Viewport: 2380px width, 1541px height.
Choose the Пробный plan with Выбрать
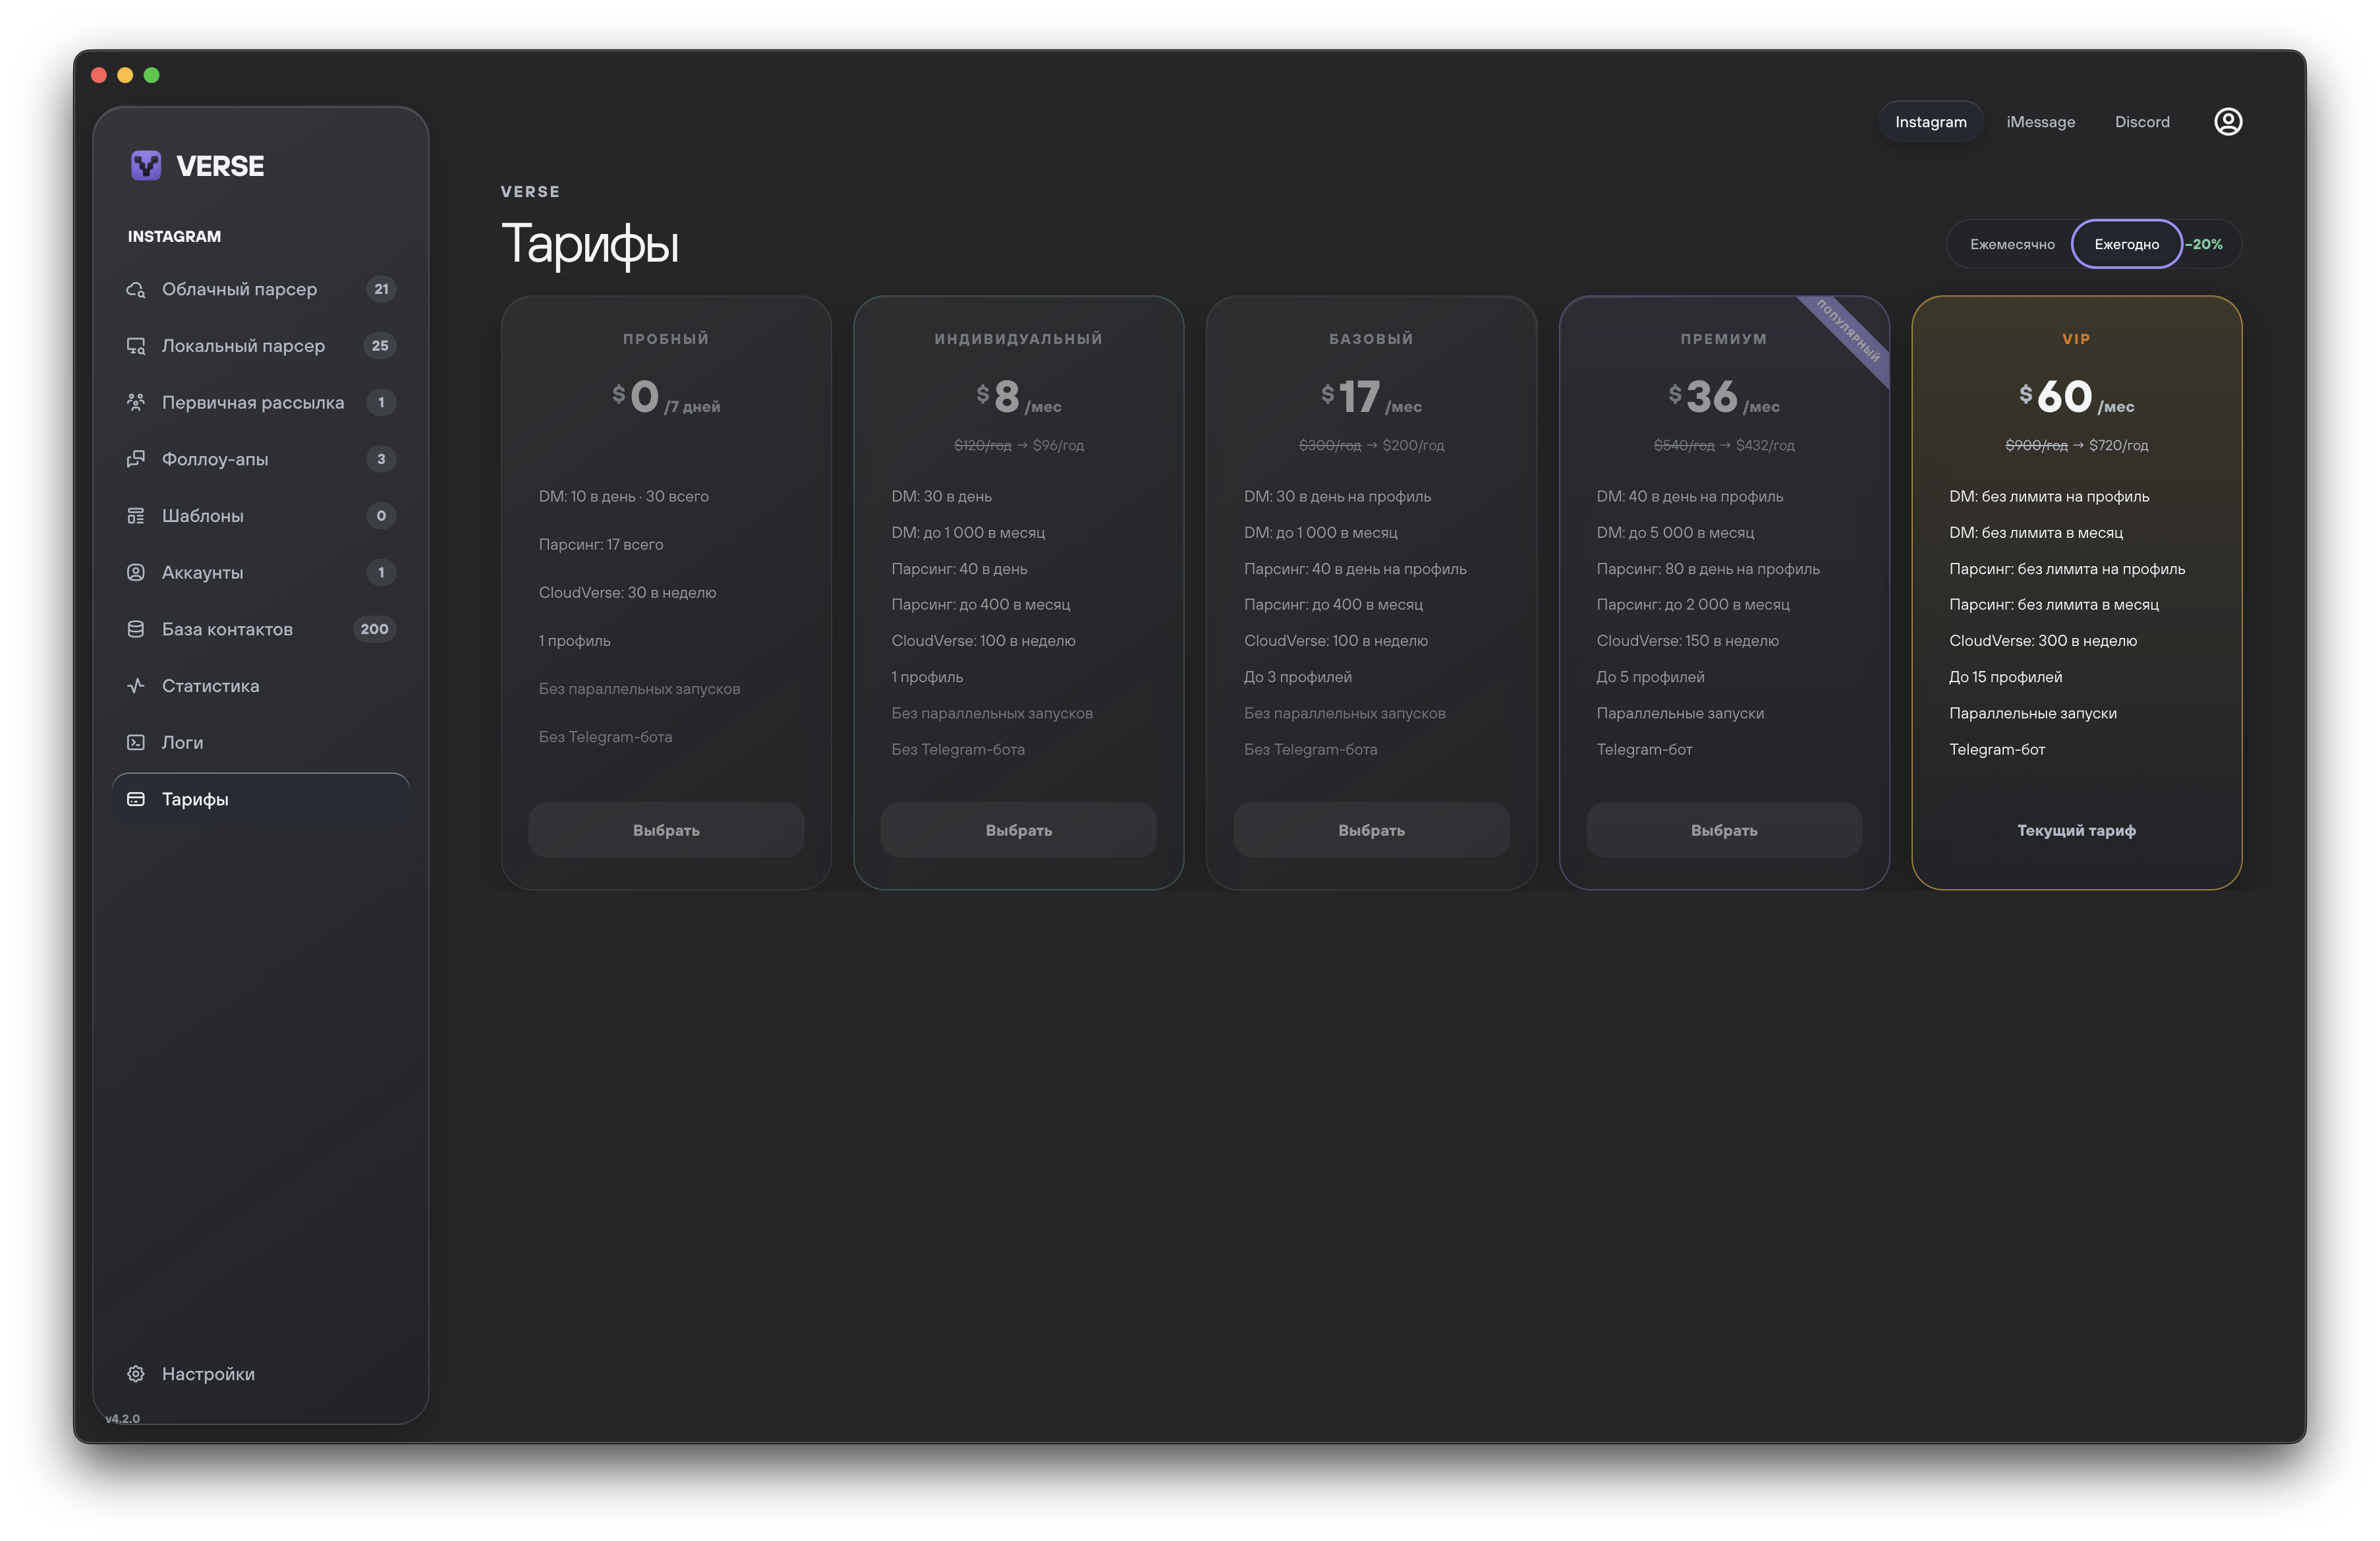tap(666, 830)
